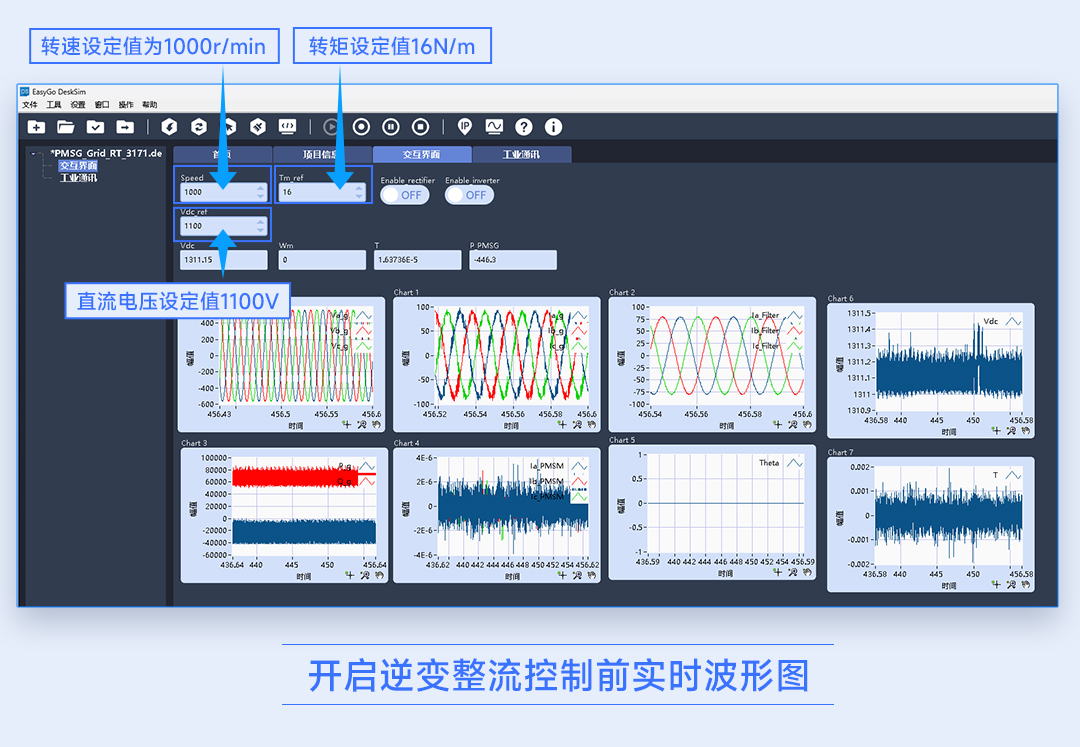The height and width of the screenshot is (747, 1080).
Task: Open a project with the open-folder icon
Action: pos(65,127)
